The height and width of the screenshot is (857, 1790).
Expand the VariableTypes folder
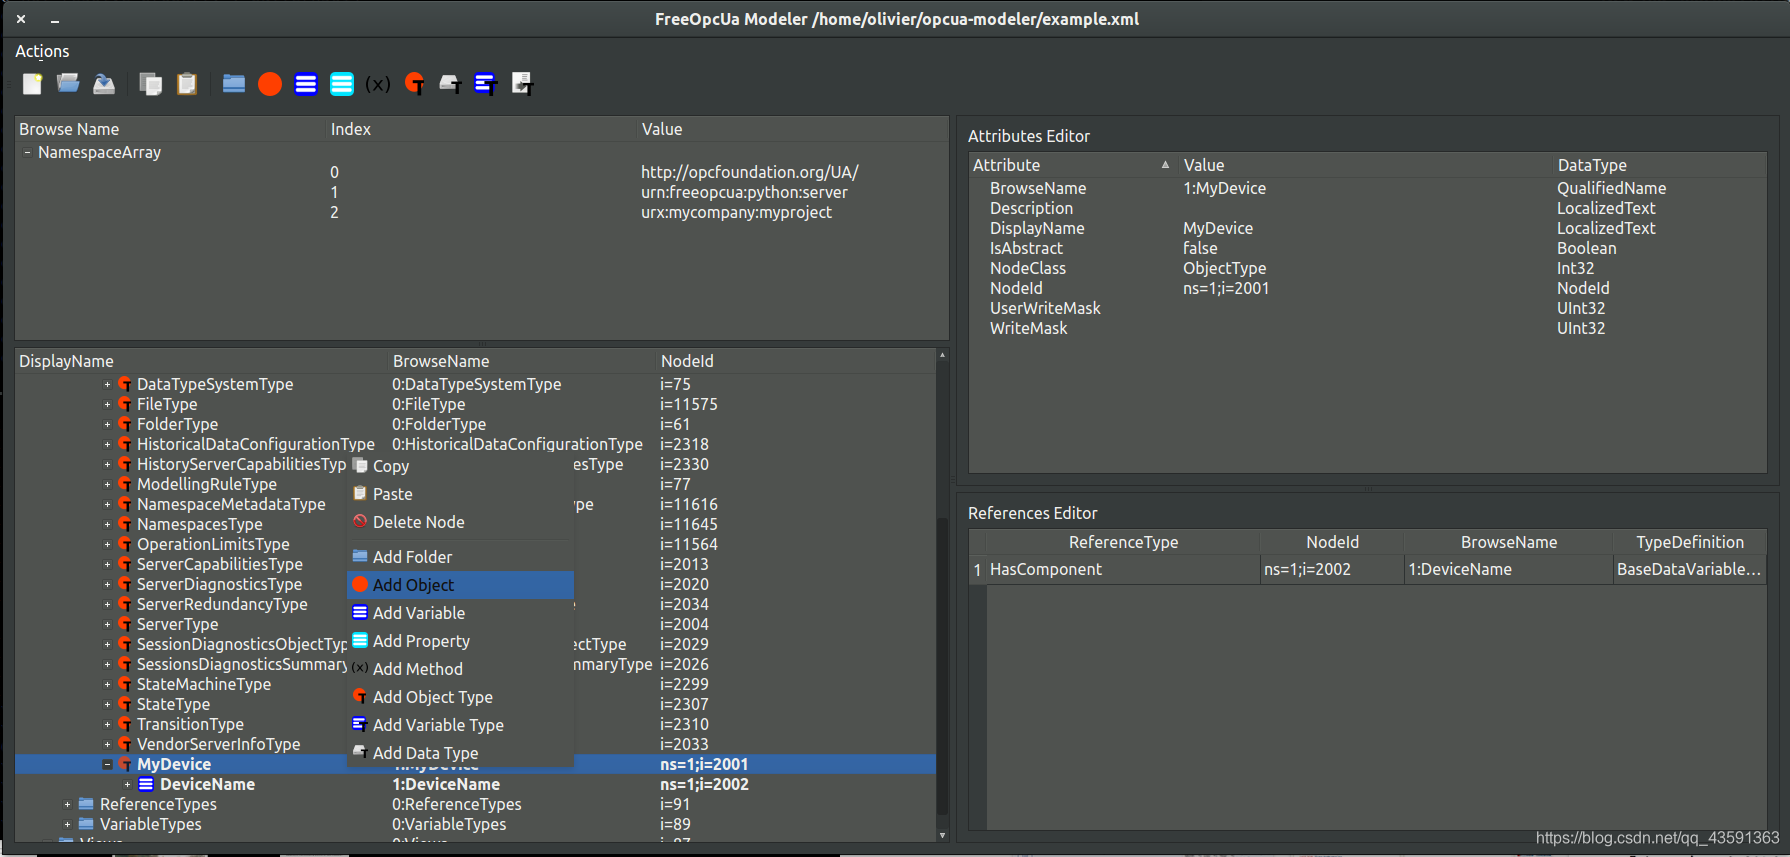[67, 824]
